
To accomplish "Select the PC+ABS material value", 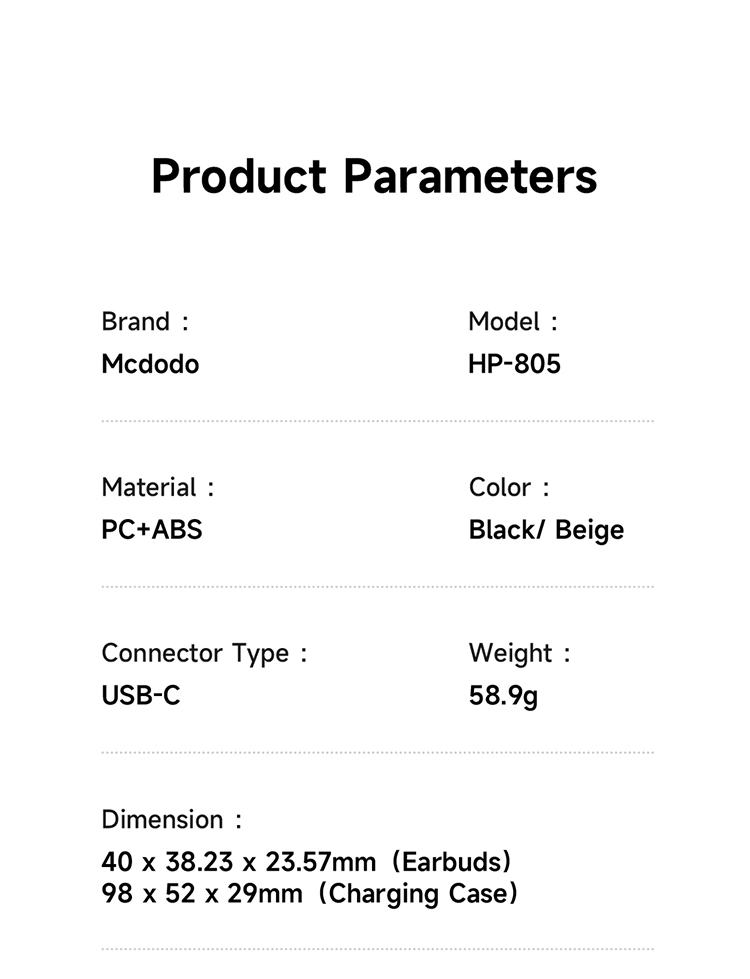I will click(x=152, y=530).
